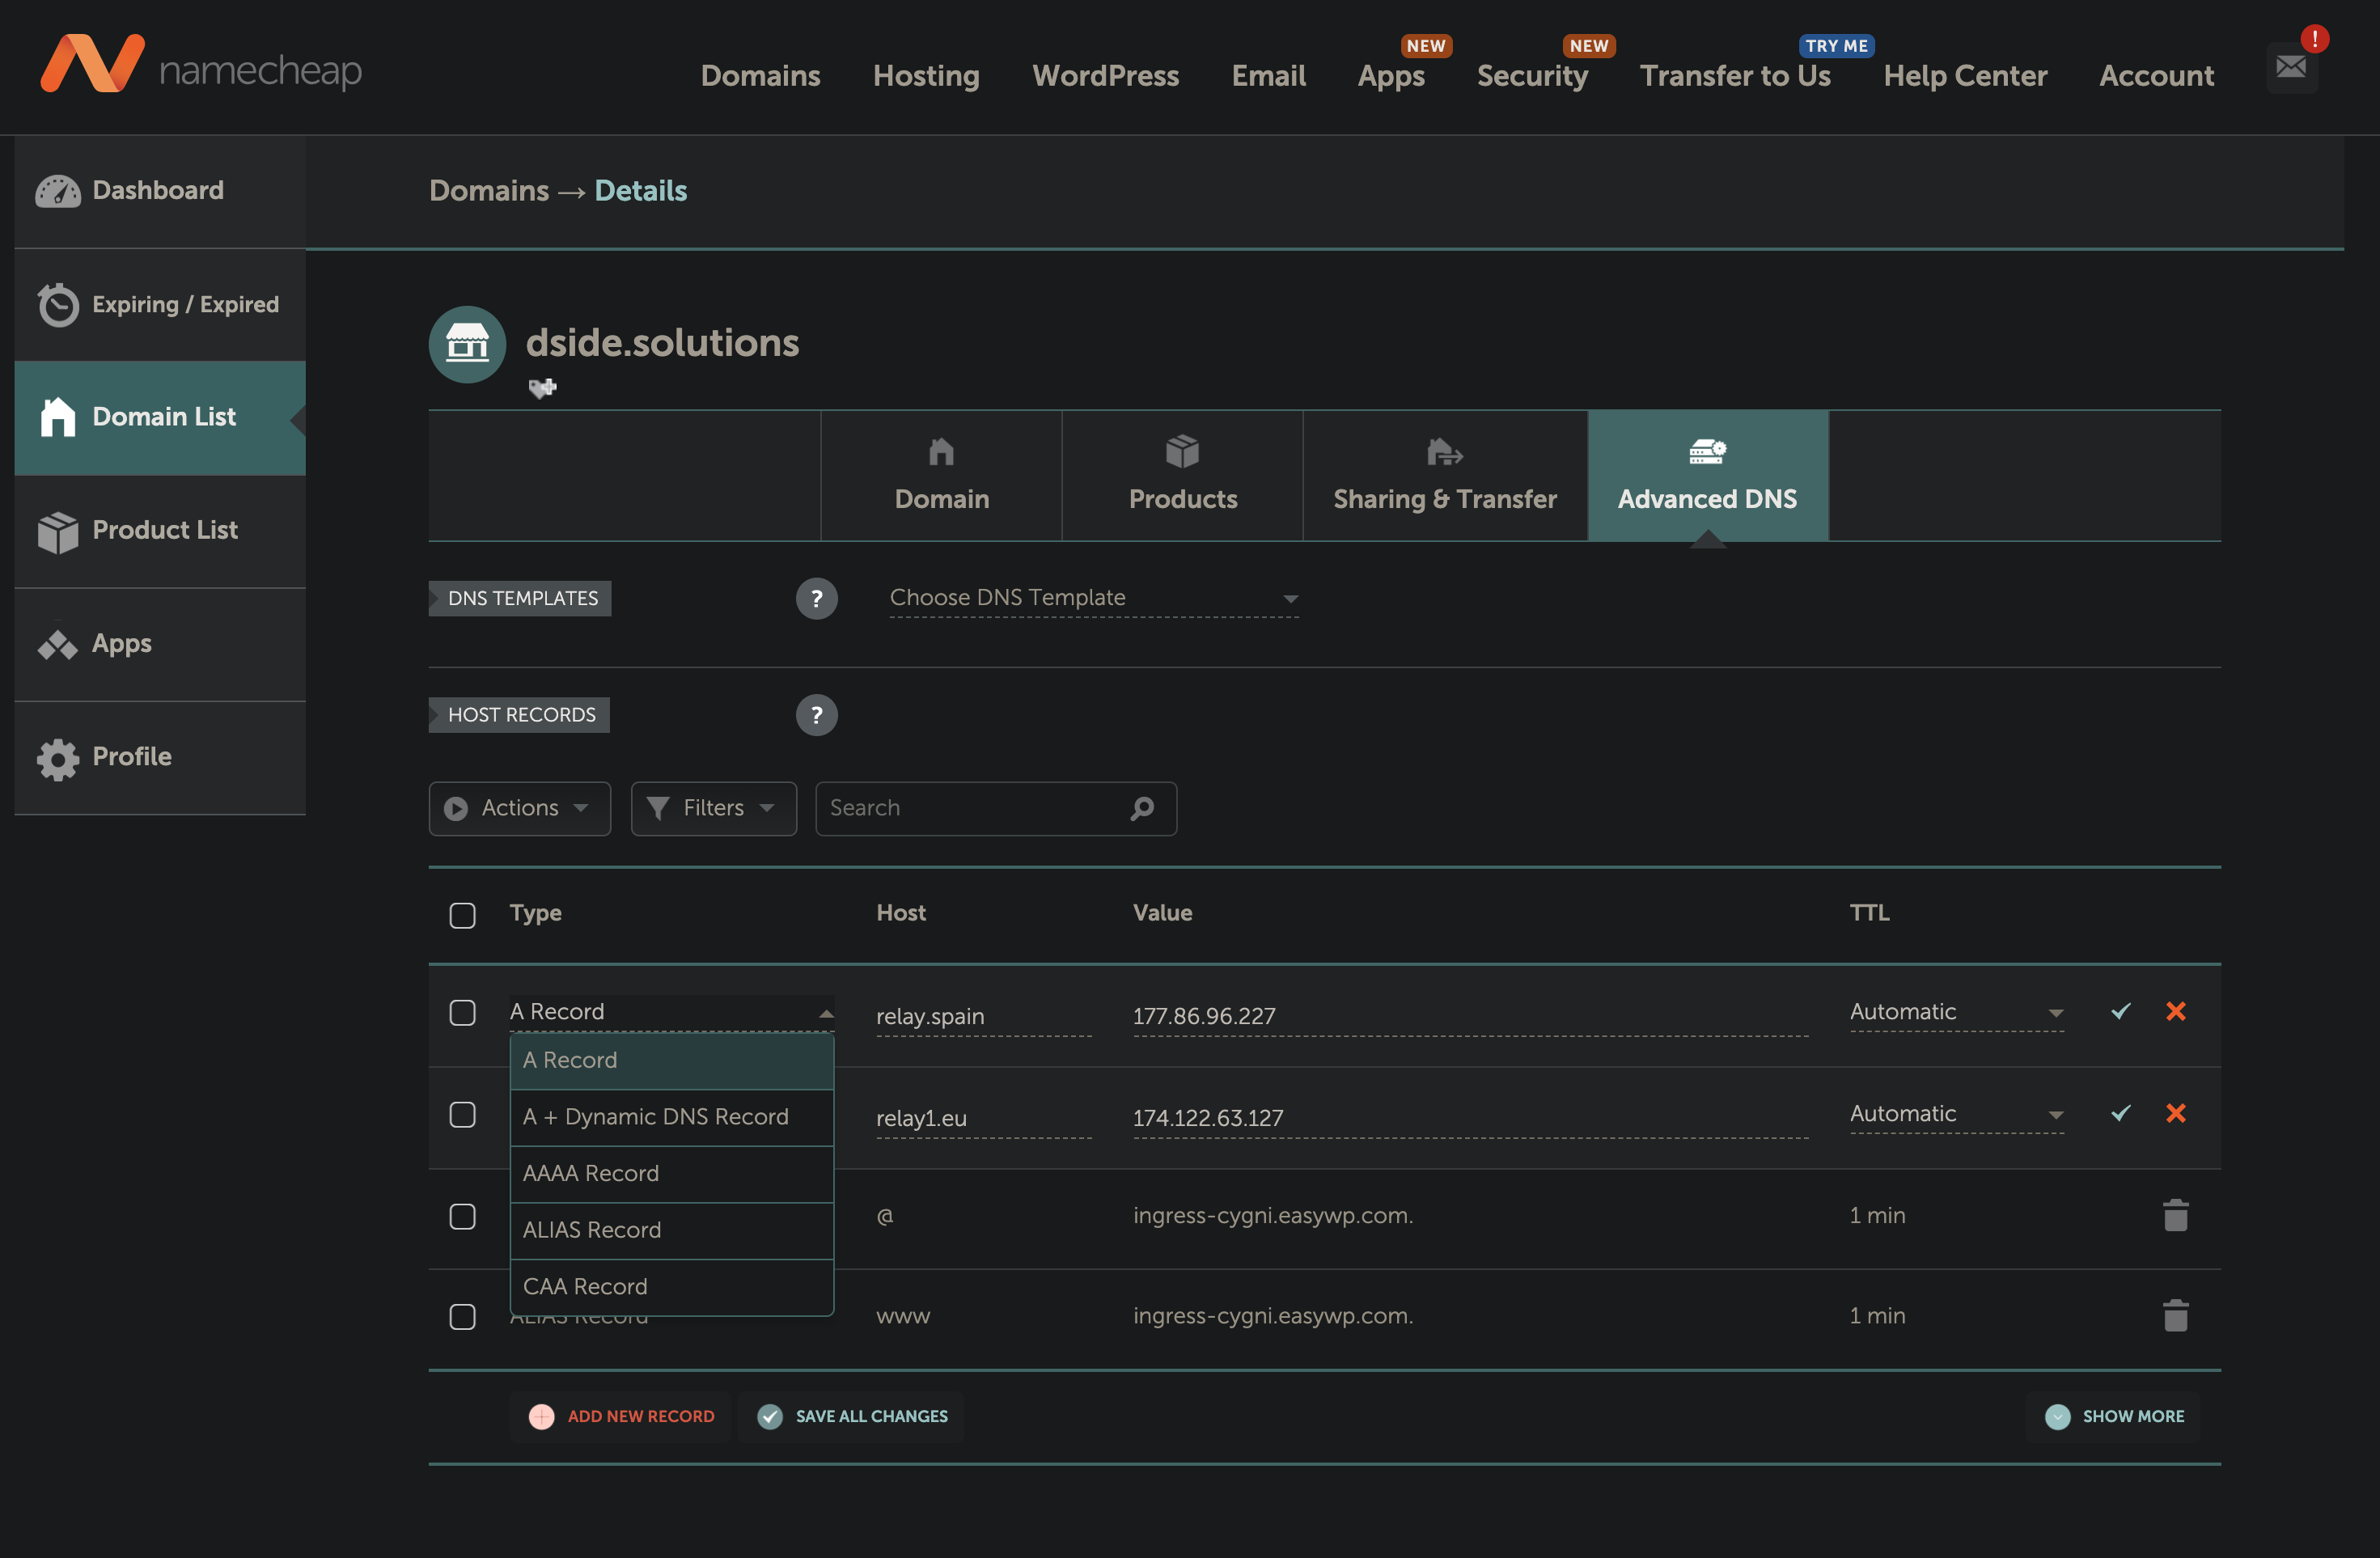
Task: Cancel the relay1.eu record with red X
Action: [x=2175, y=1113]
